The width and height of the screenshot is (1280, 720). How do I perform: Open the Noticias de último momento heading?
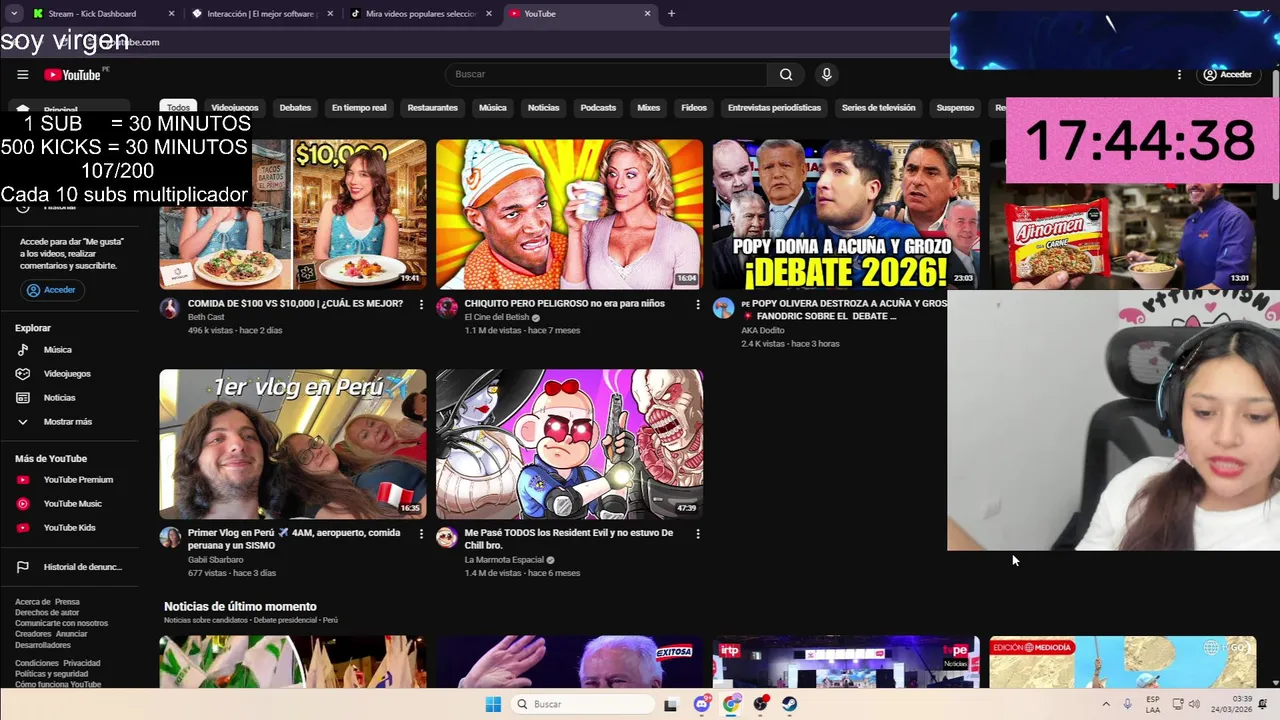click(x=240, y=606)
